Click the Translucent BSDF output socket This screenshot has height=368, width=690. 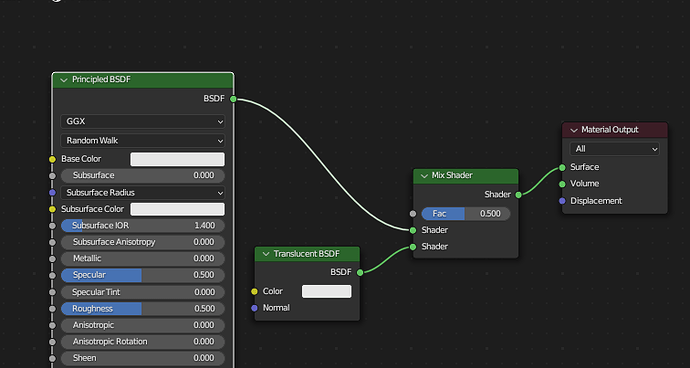coord(360,272)
